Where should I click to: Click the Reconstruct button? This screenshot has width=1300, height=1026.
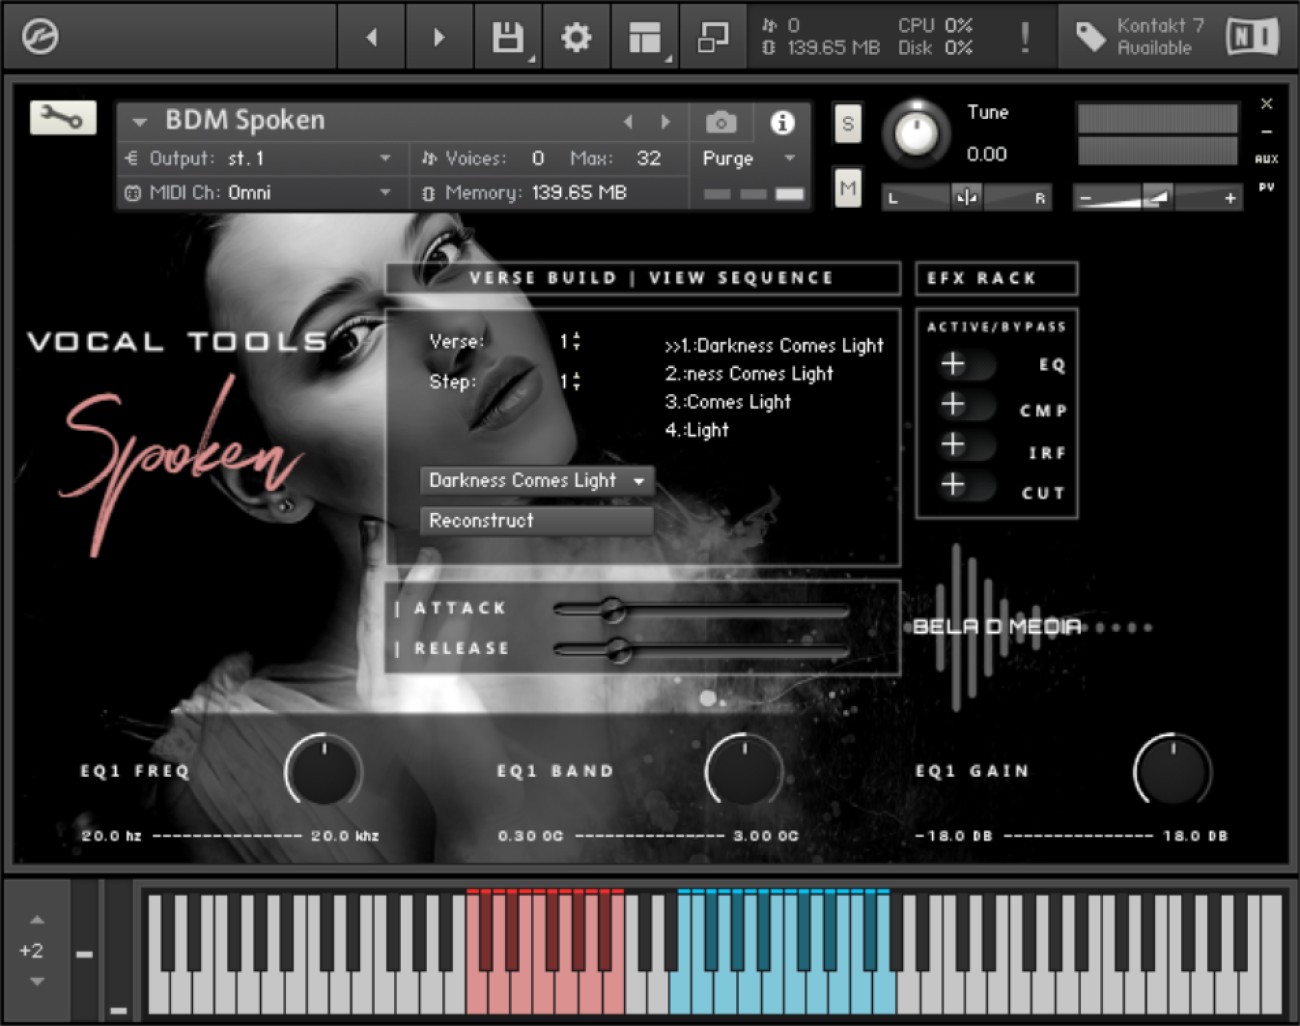click(x=536, y=520)
